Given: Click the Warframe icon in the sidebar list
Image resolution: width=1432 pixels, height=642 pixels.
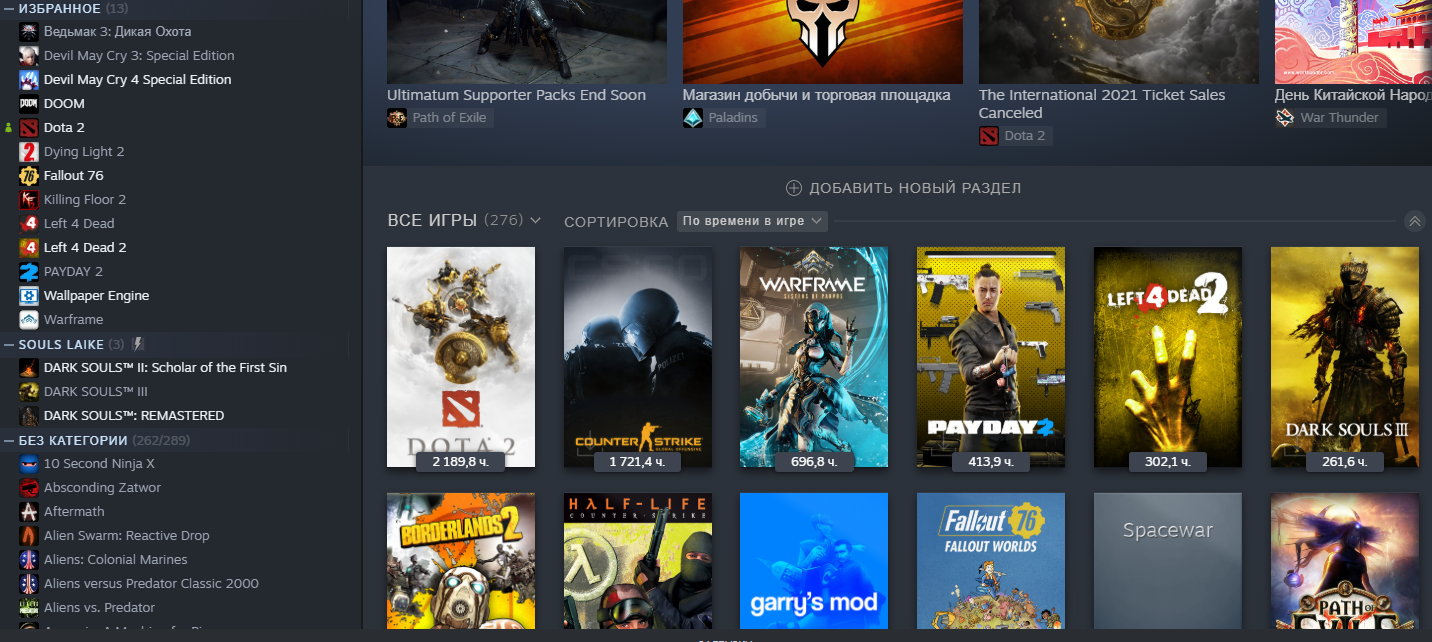Looking at the screenshot, I should point(28,319).
